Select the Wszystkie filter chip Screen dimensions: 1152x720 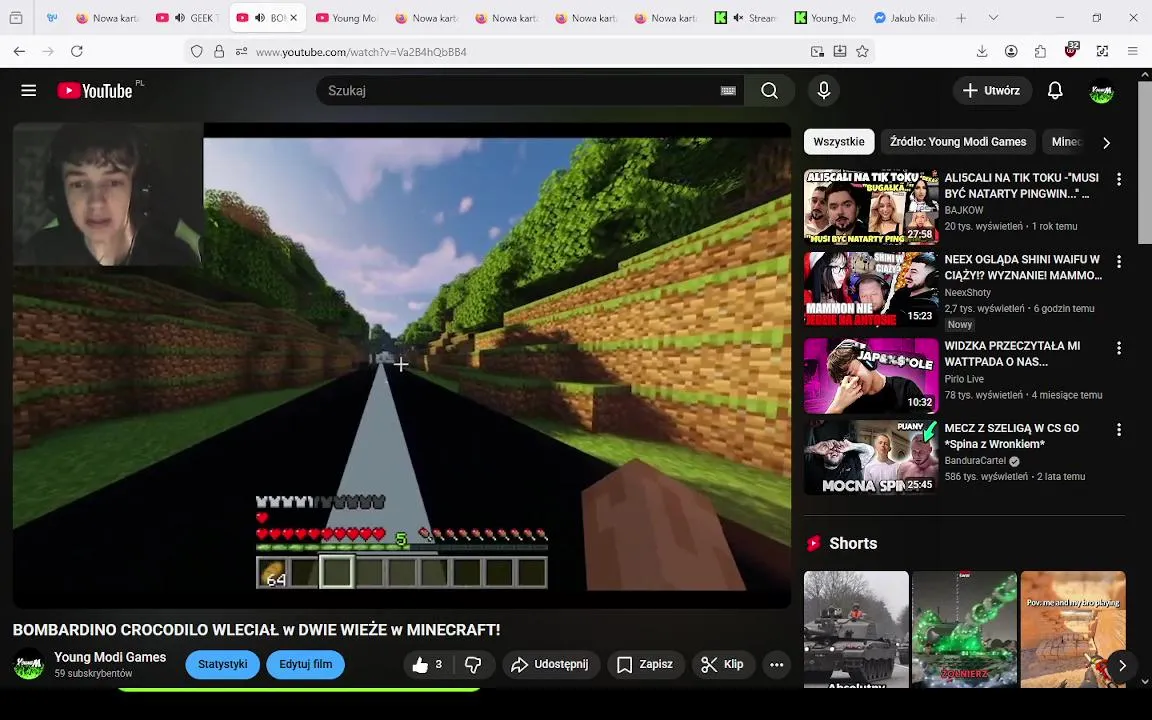click(x=839, y=142)
